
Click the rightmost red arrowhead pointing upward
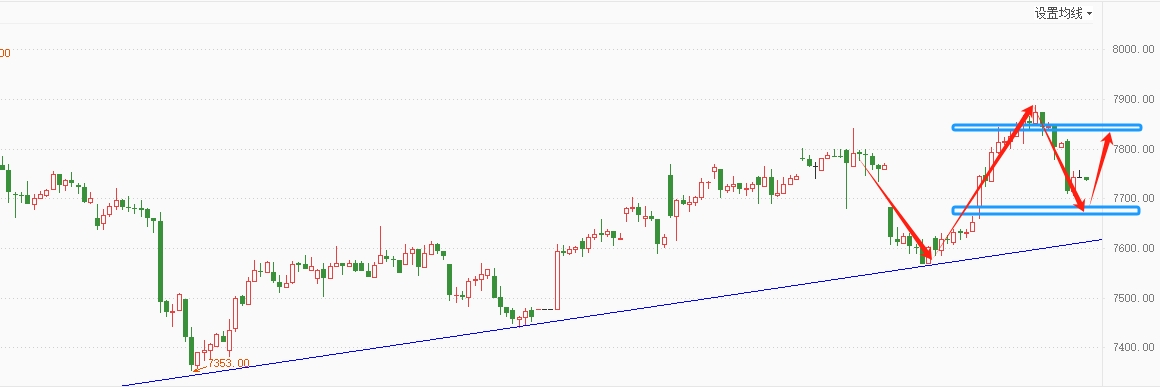pos(1107,139)
